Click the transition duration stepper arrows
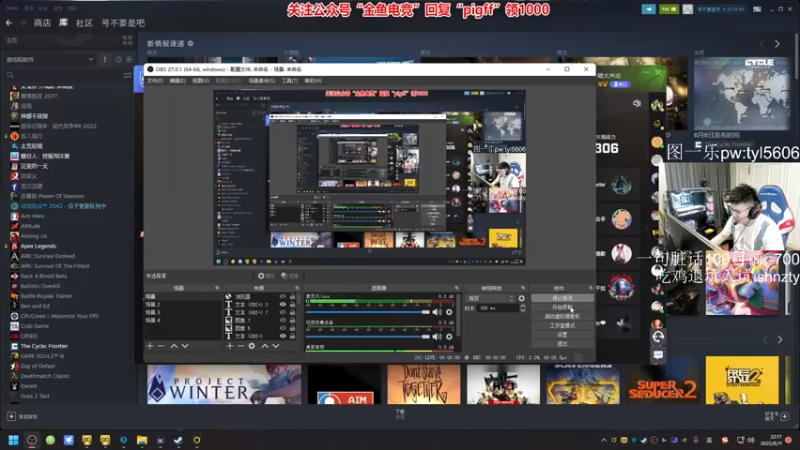 522,308
